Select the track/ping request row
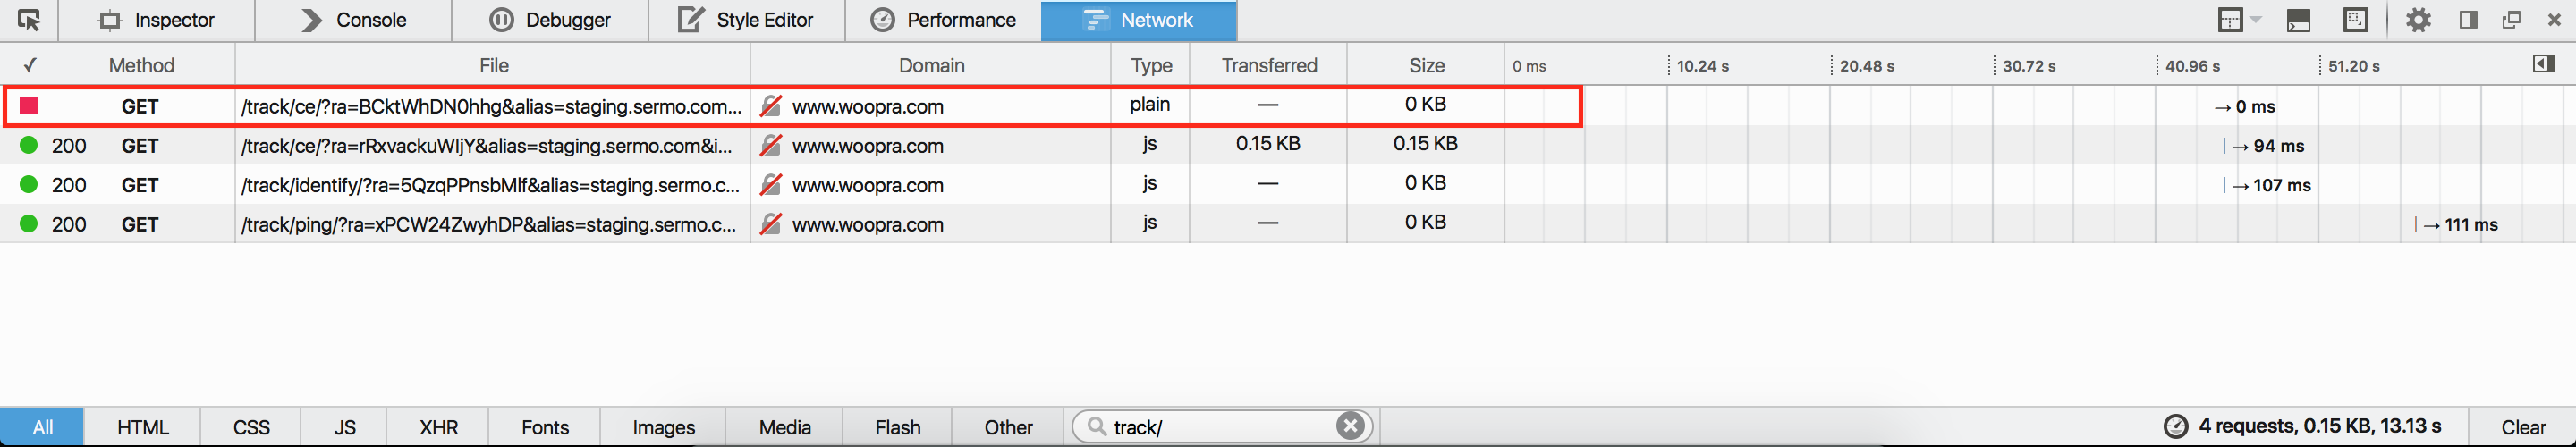This screenshot has width=2576, height=447. (1288, 224)
